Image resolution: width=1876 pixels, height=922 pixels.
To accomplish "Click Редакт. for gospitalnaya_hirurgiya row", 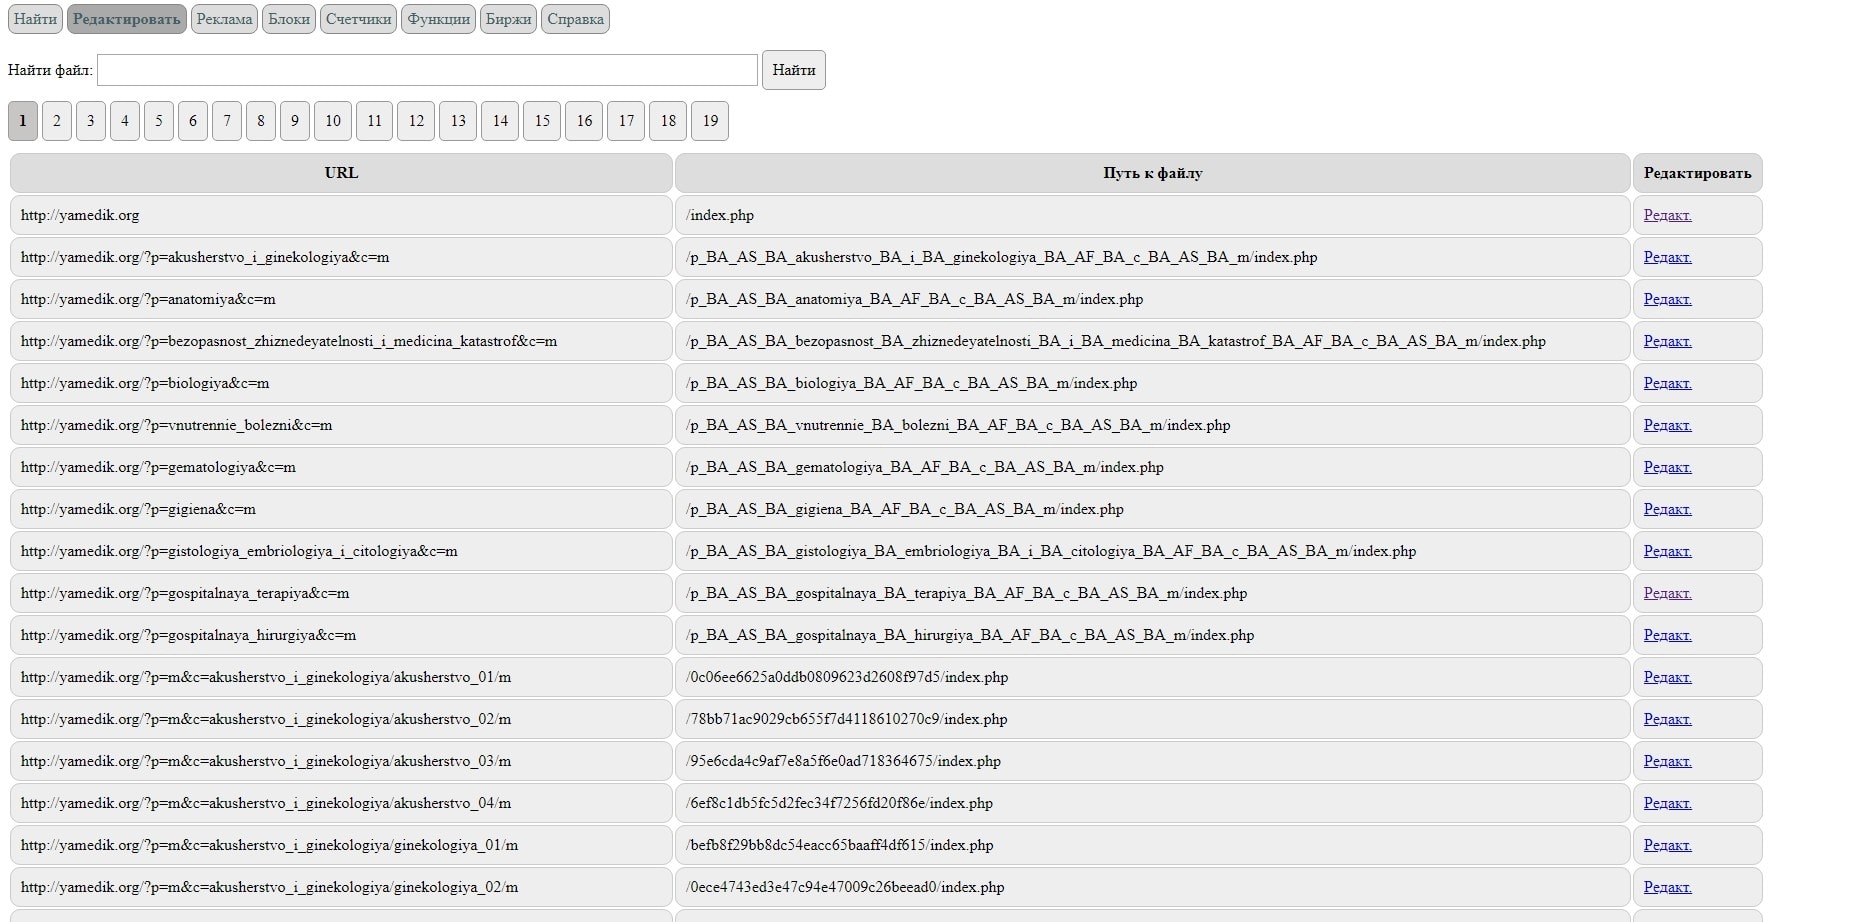I will click(x=1667, y=635).
